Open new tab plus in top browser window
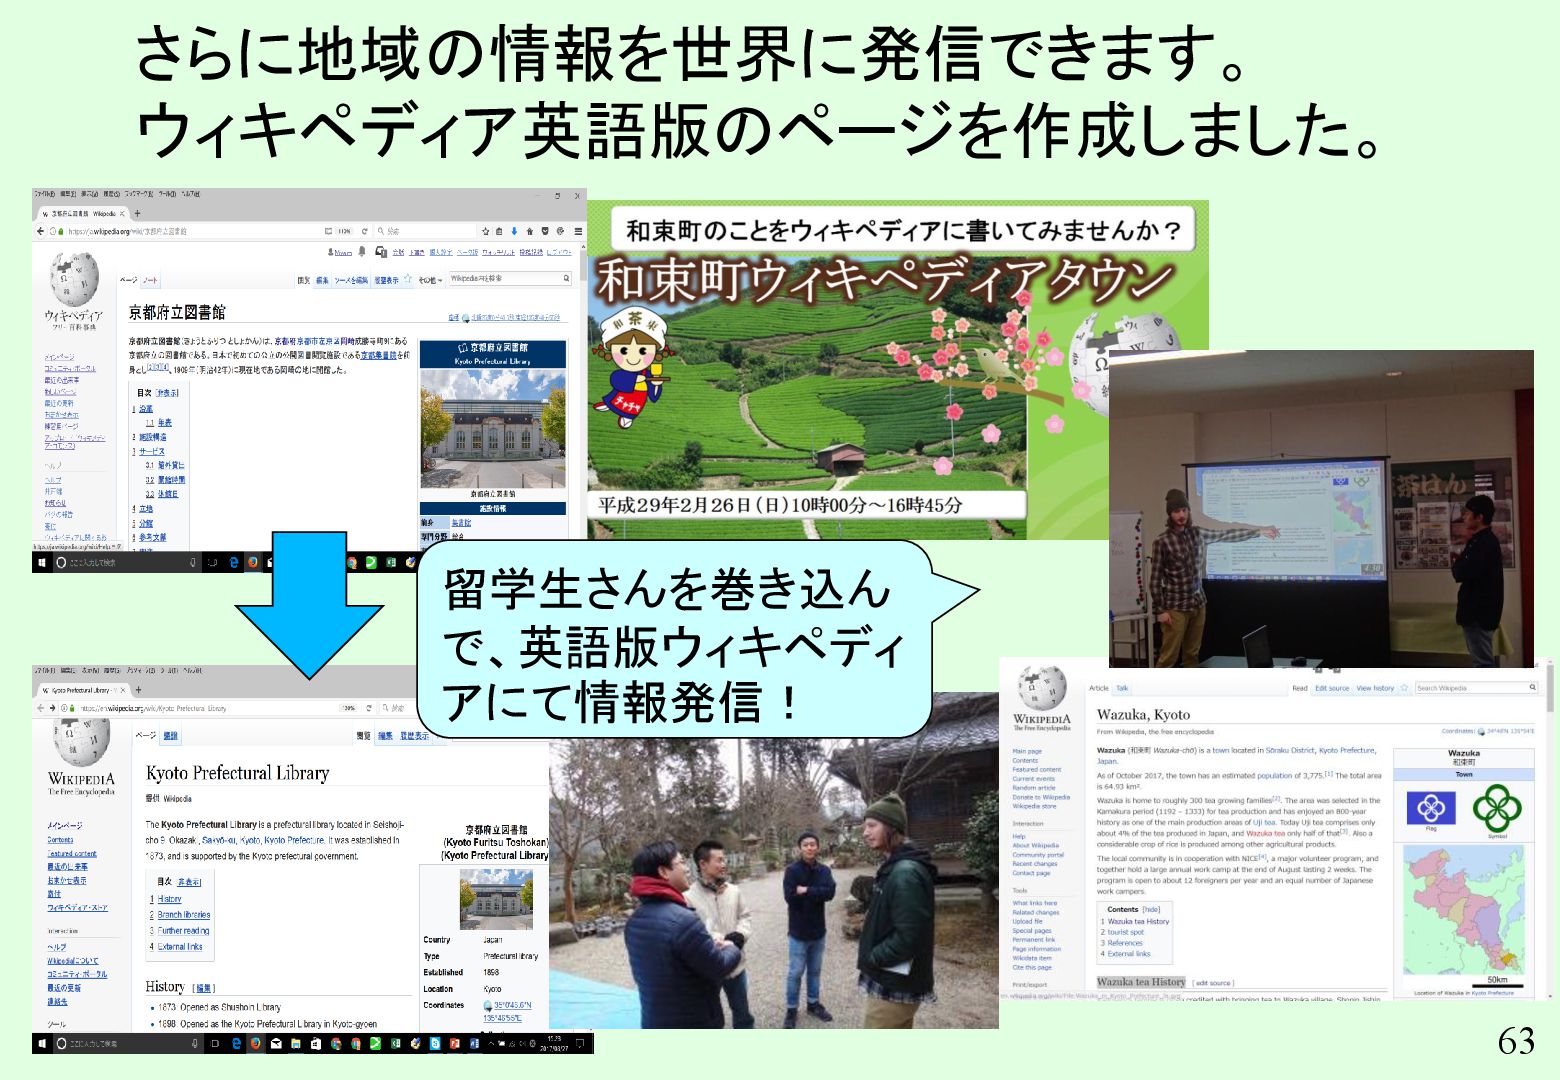Image resolution: width=1560 pixels, height=1080 pixels. point(137,213)
